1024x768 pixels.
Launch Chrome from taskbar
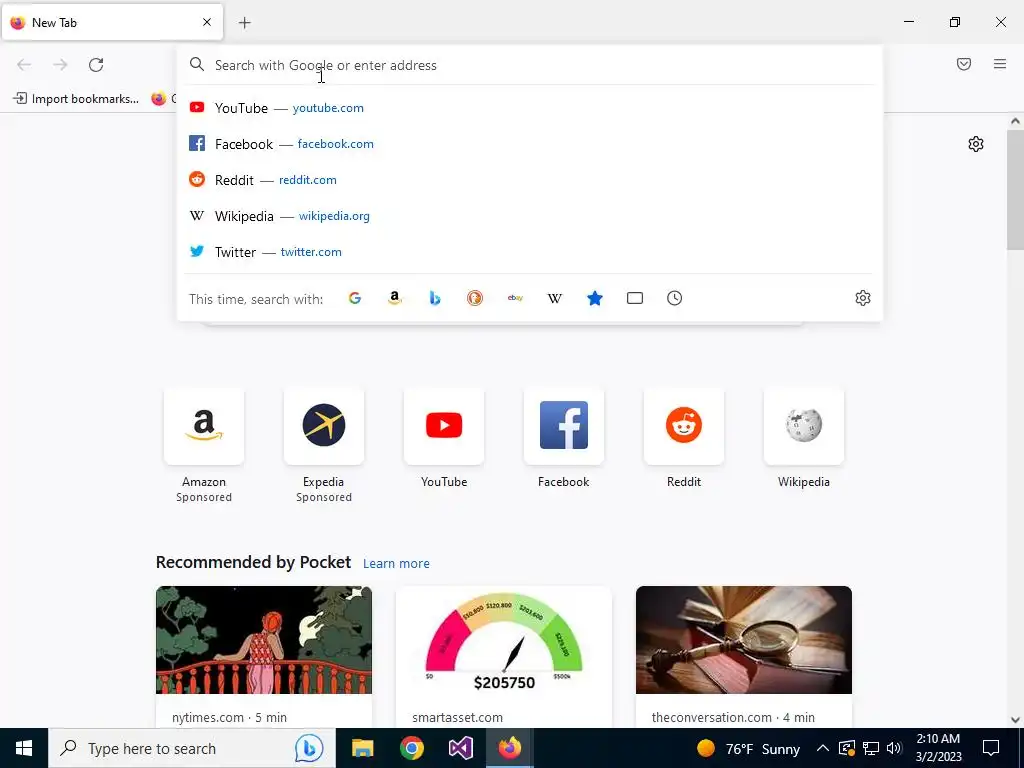pos(411,748)
